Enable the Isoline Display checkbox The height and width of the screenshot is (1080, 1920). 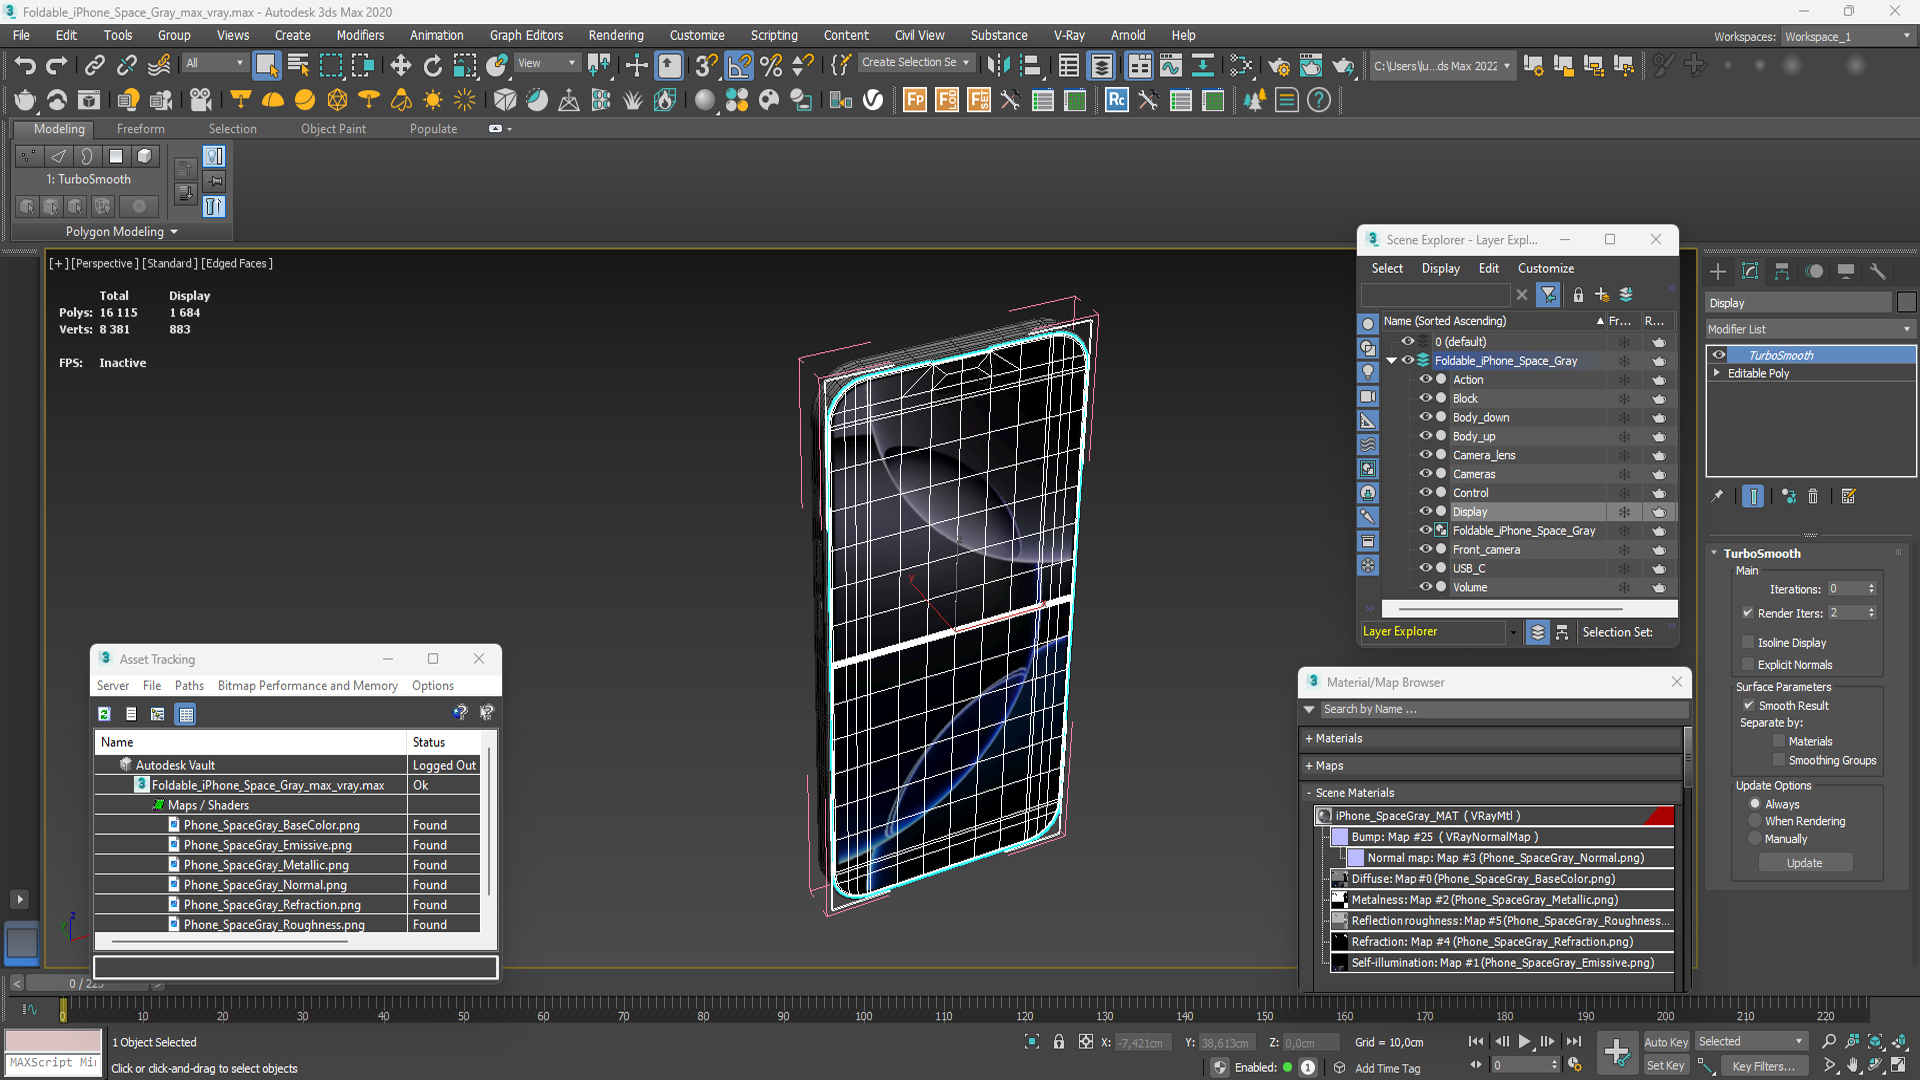pyautogui.click(x=1748, y=642)
